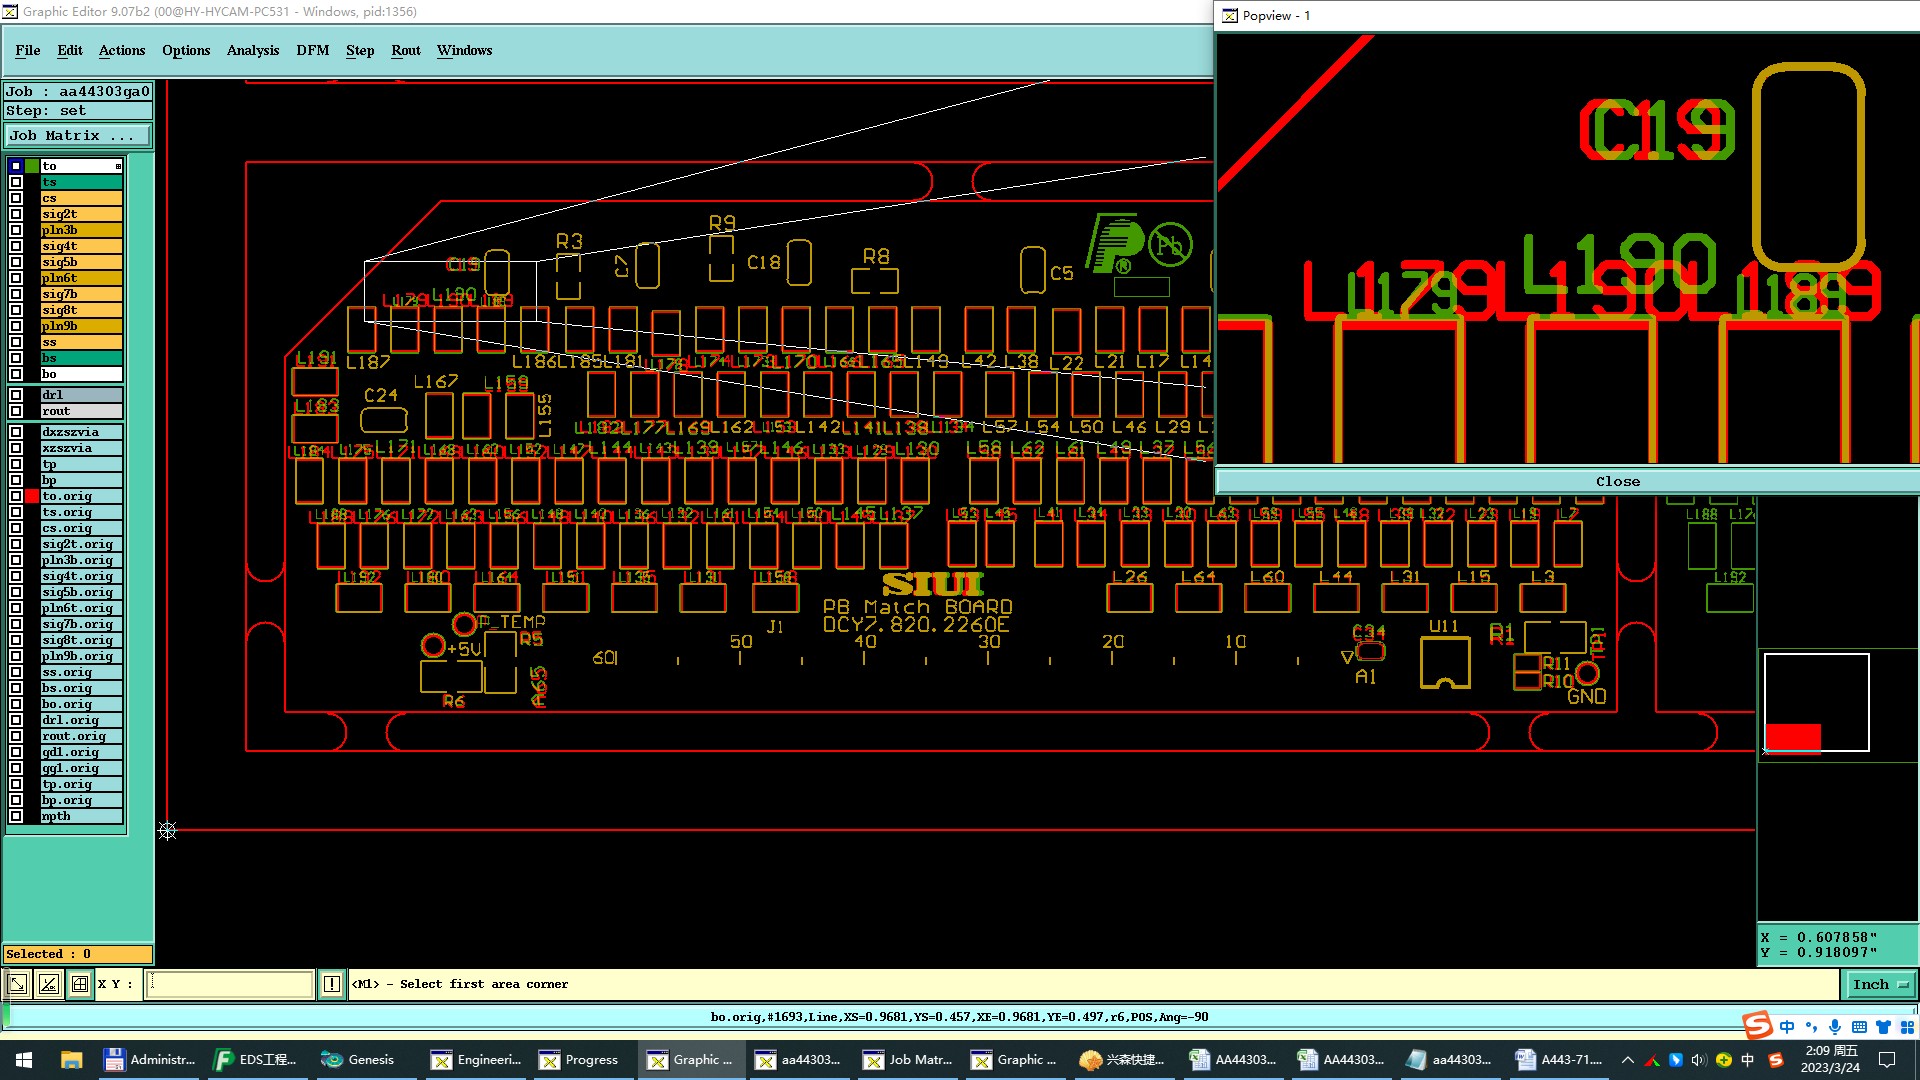Click the Job Matrix ... button
1920x1080 pixels.
click(78, 135)
